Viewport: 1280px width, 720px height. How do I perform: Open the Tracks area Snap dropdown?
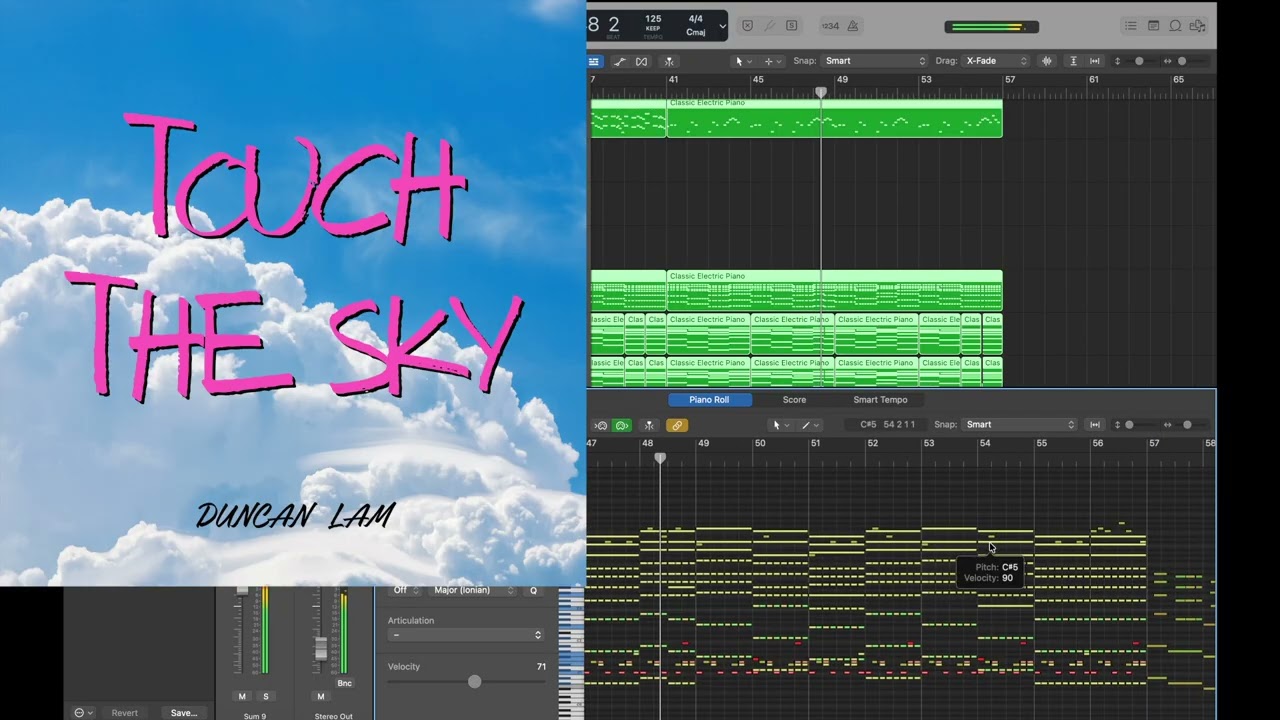coord(875,61)
